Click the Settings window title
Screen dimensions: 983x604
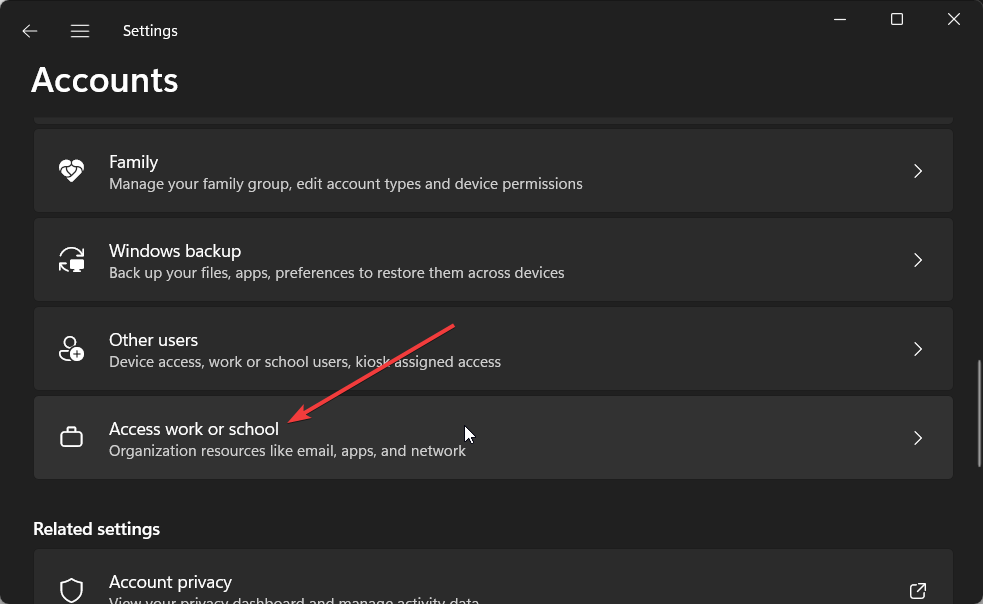pyautogui.click(x=150, y=31)
